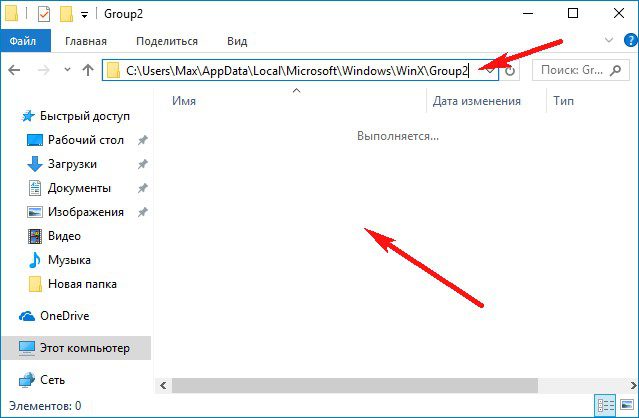Click the pin icon beside Документы
Screen dimensions: 639x418
(142, 189)
